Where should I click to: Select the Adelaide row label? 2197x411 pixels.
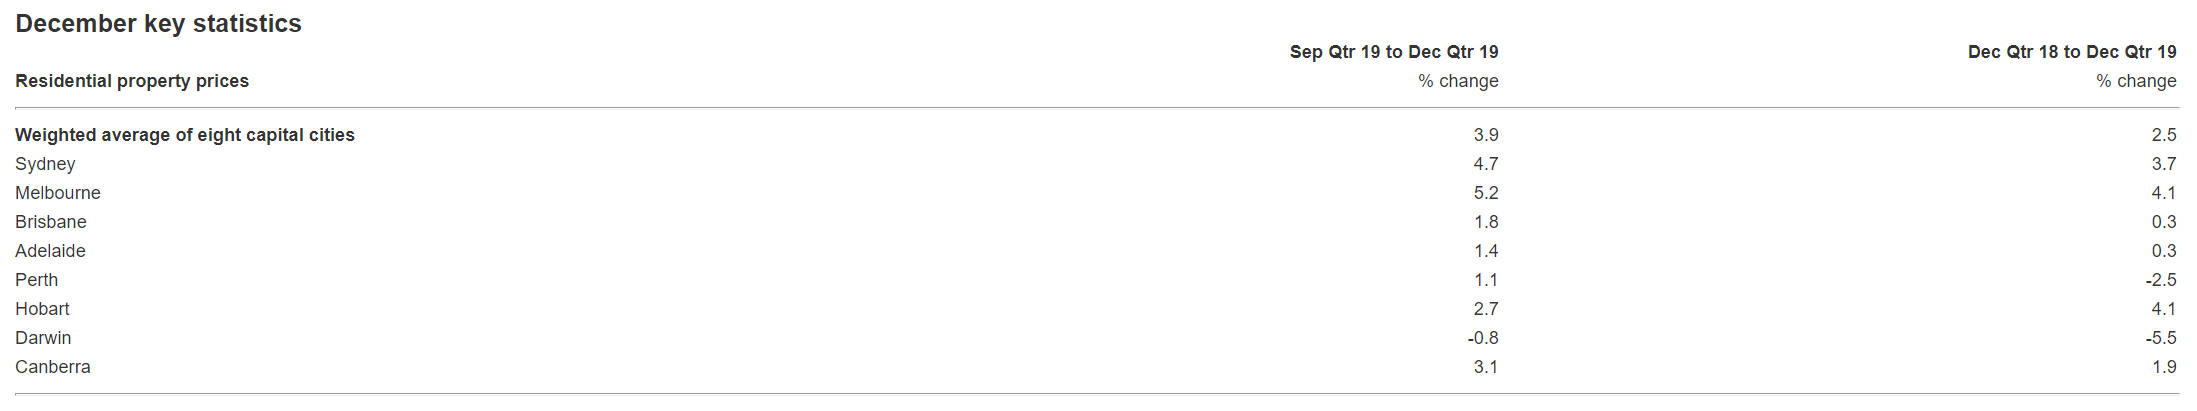(50, 251)
